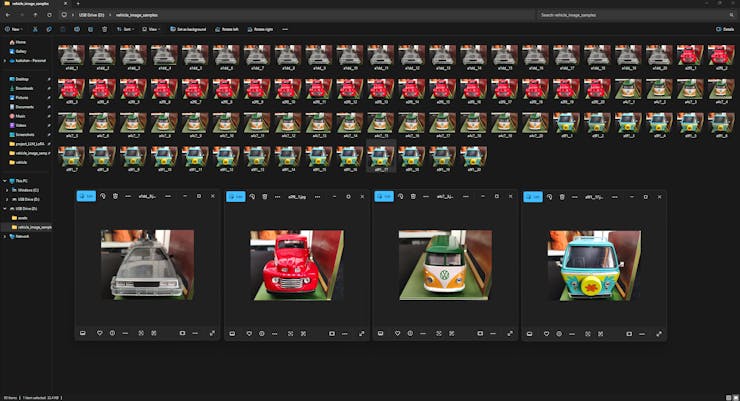
Task: Expand the Windows (C:) drive node
Action: coord(7,190)
